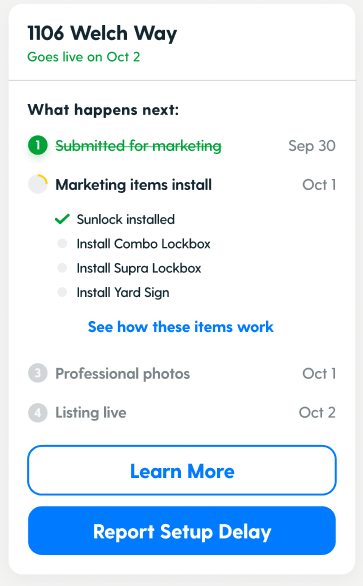
Task: Select the Submitted for marketing step
Action: coord(138,146)
